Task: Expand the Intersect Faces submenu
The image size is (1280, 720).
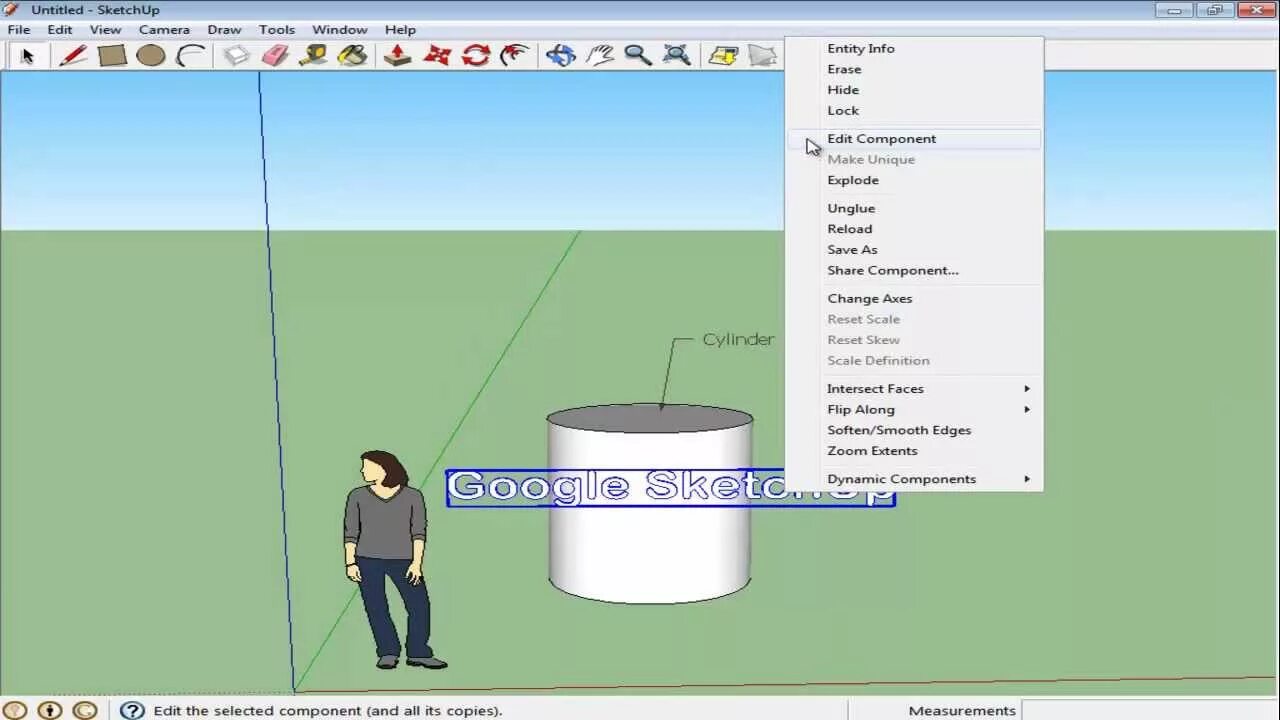Action: tap(914, 389)
